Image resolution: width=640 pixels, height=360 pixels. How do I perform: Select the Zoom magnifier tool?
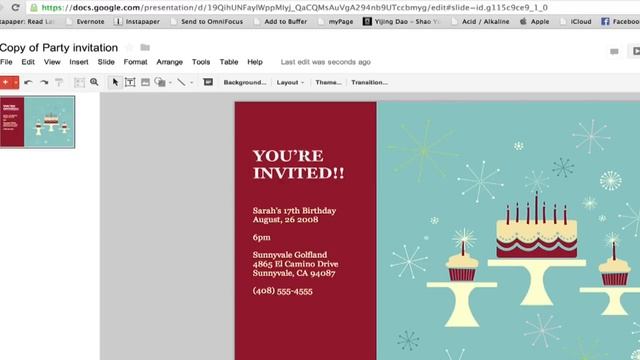point(94,82)
